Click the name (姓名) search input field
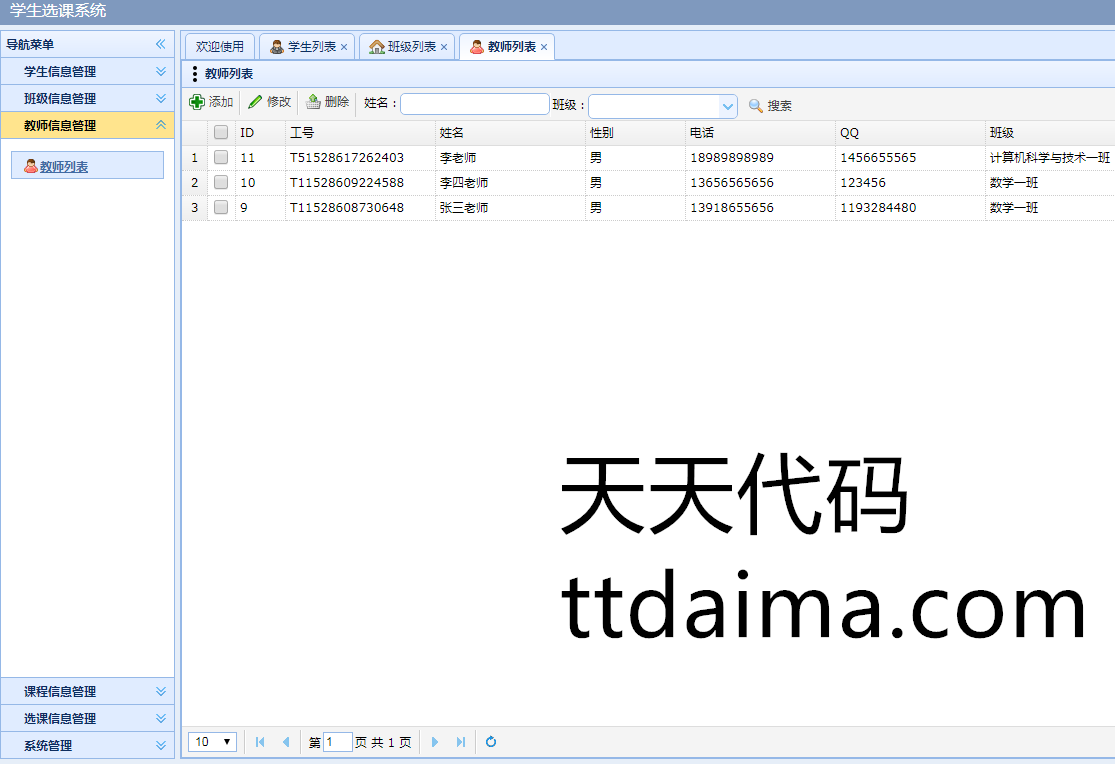 [474, 104]
